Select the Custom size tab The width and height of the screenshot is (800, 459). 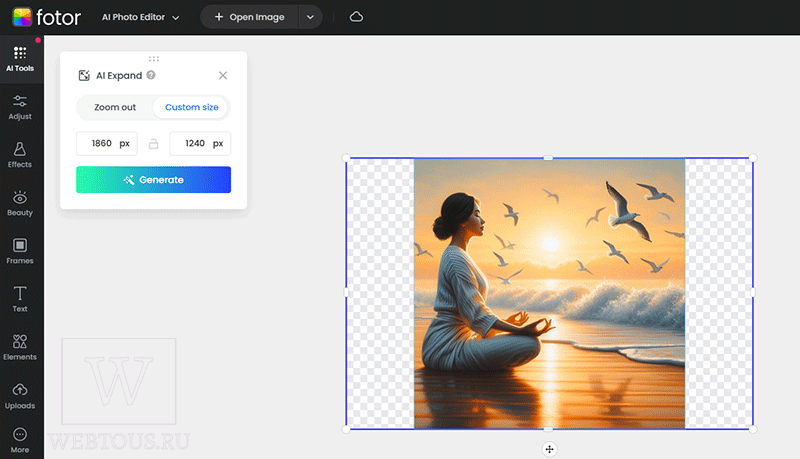pos(192,107)
